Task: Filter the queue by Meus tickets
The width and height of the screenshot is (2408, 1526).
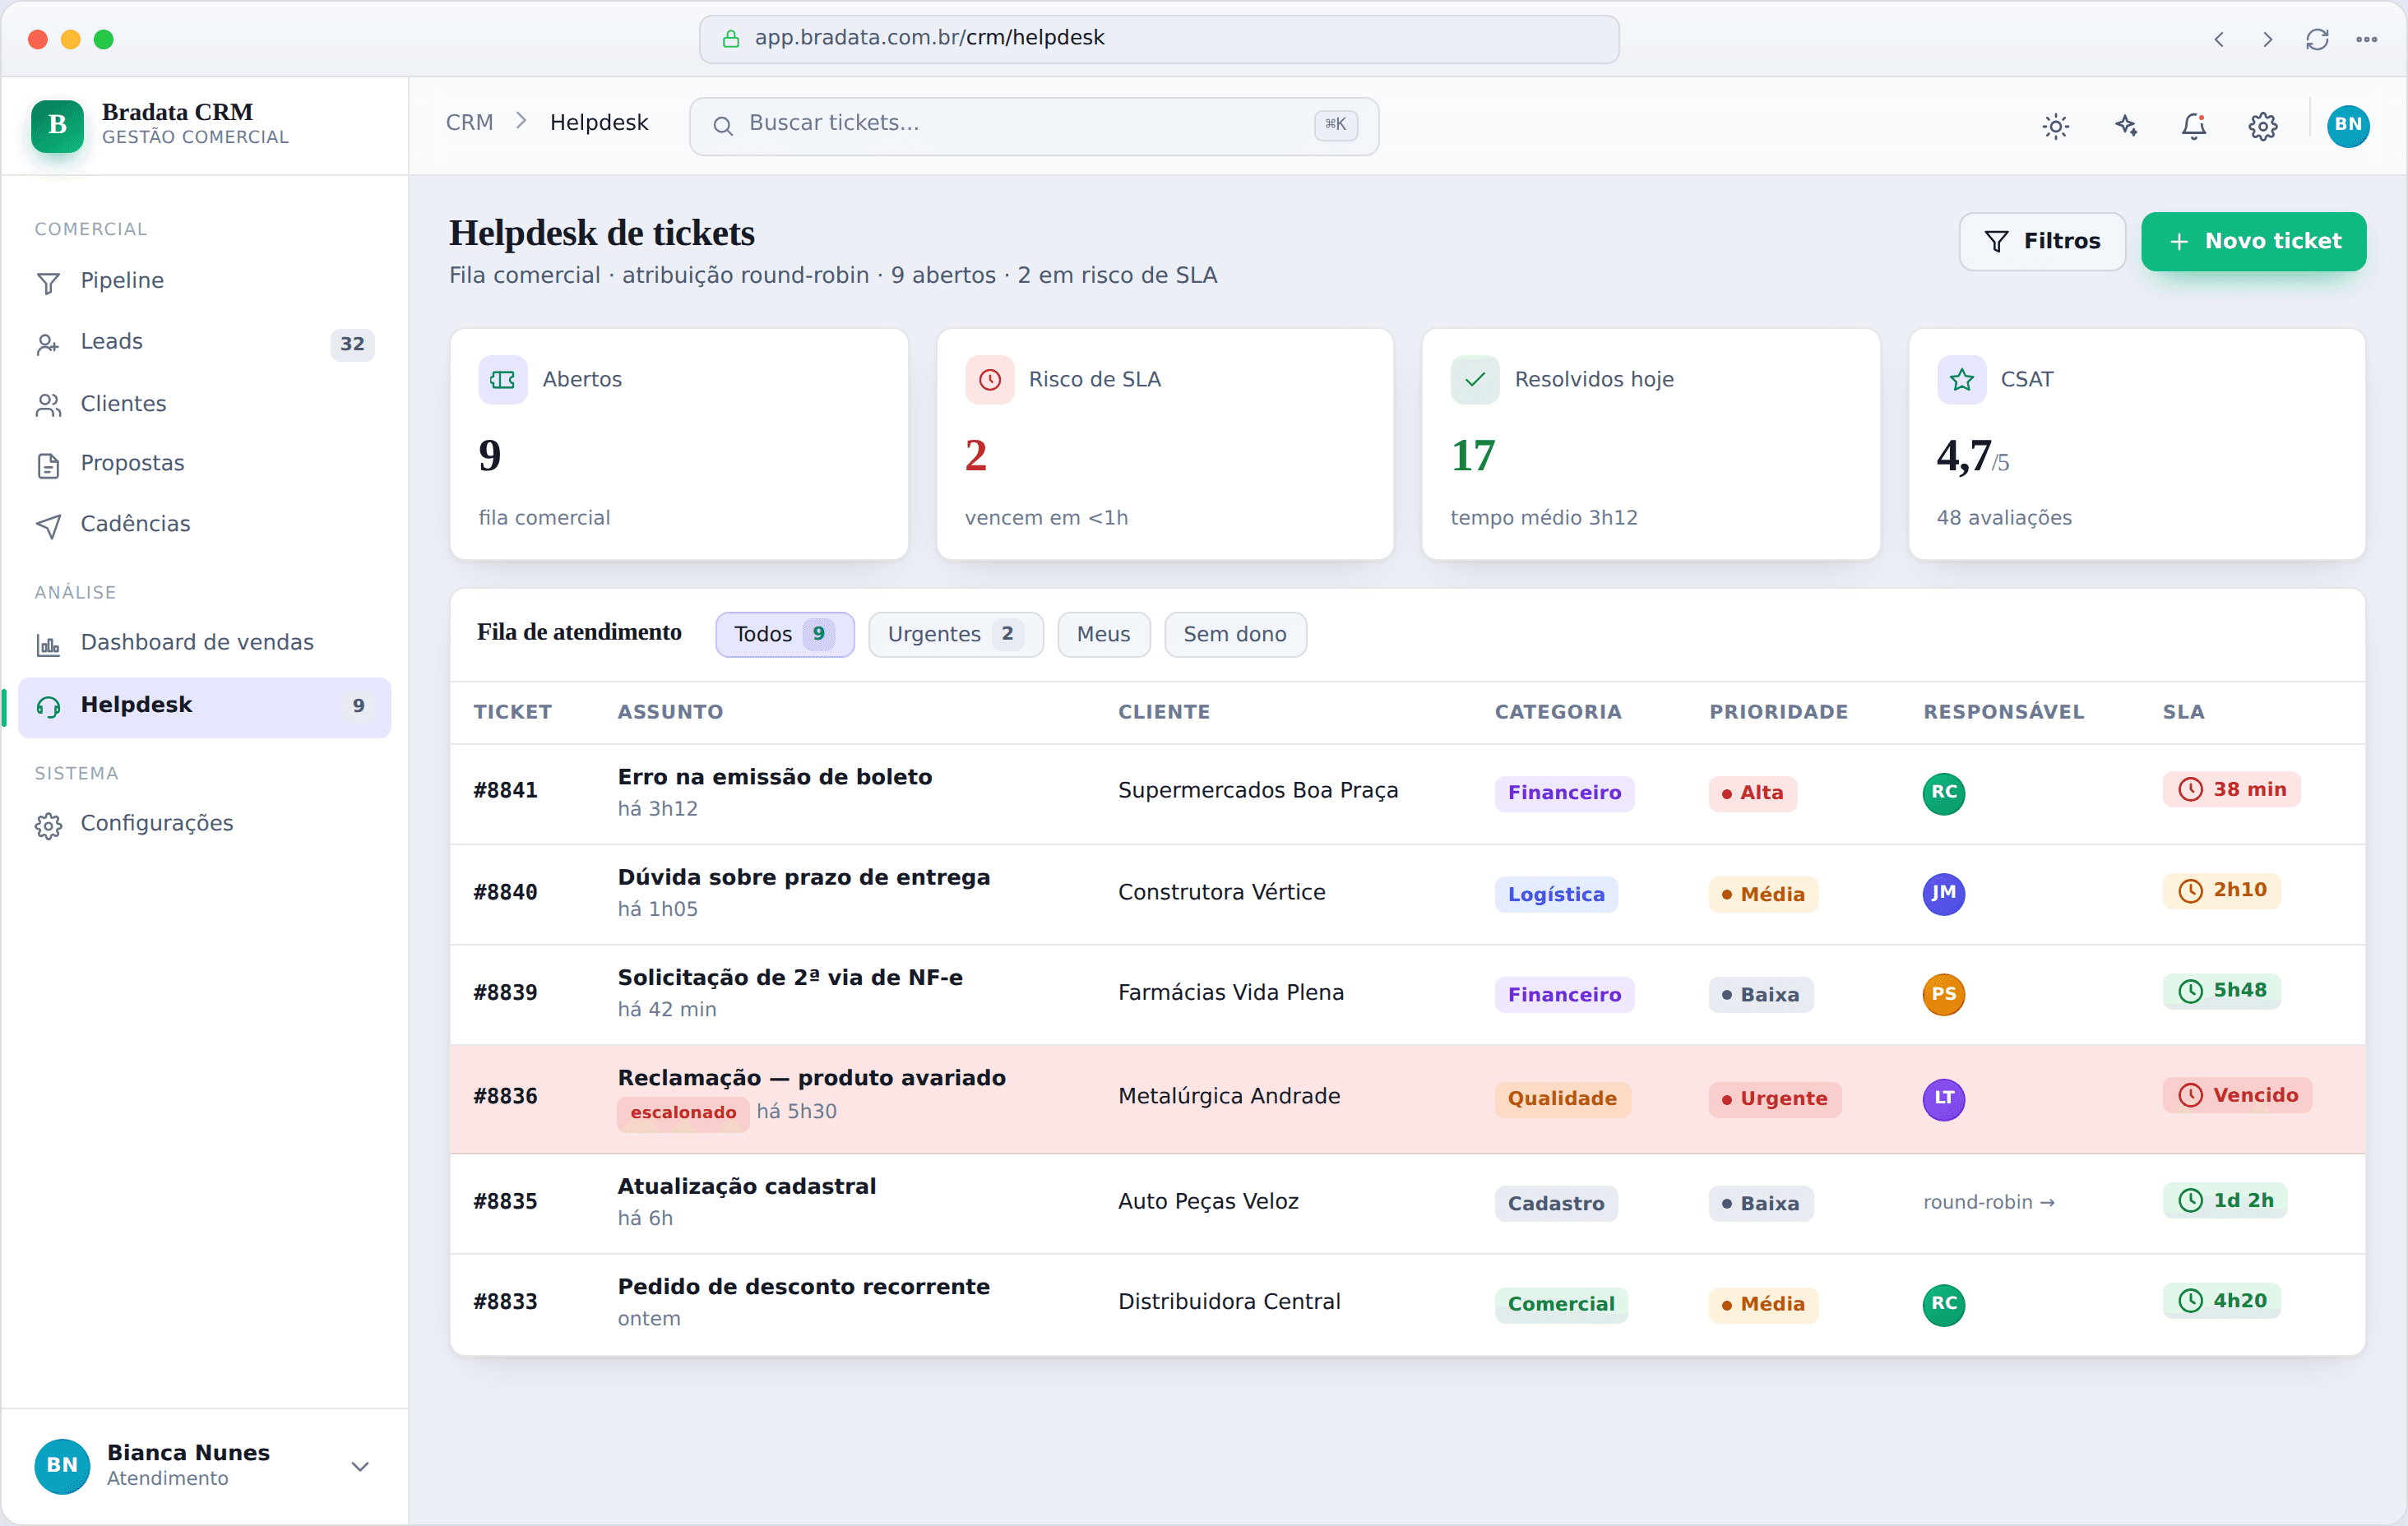Action: tap(1103, 634)
